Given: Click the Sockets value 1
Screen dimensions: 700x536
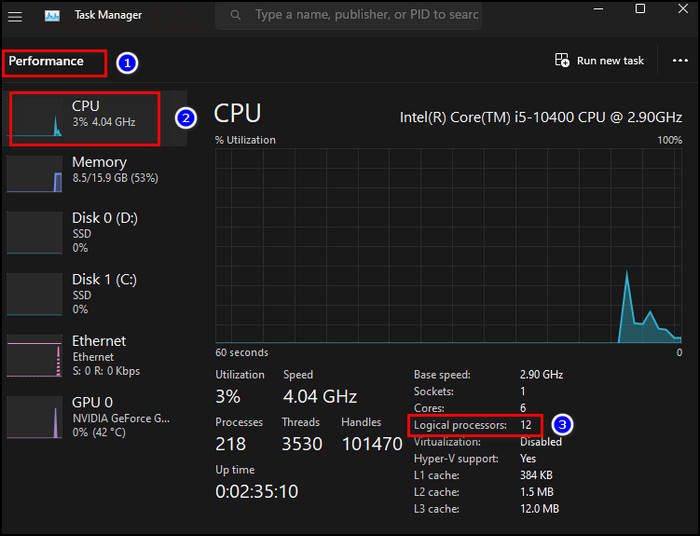Looking at the screenshot, I should pyautogui.click(x=523, y=391).
